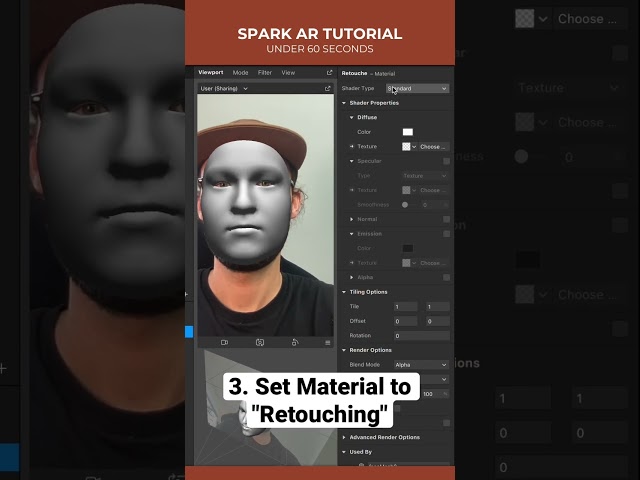The image size is (640, 480).
Task: Click Choose button for Diffuse Texture
Action: point(433,147)
